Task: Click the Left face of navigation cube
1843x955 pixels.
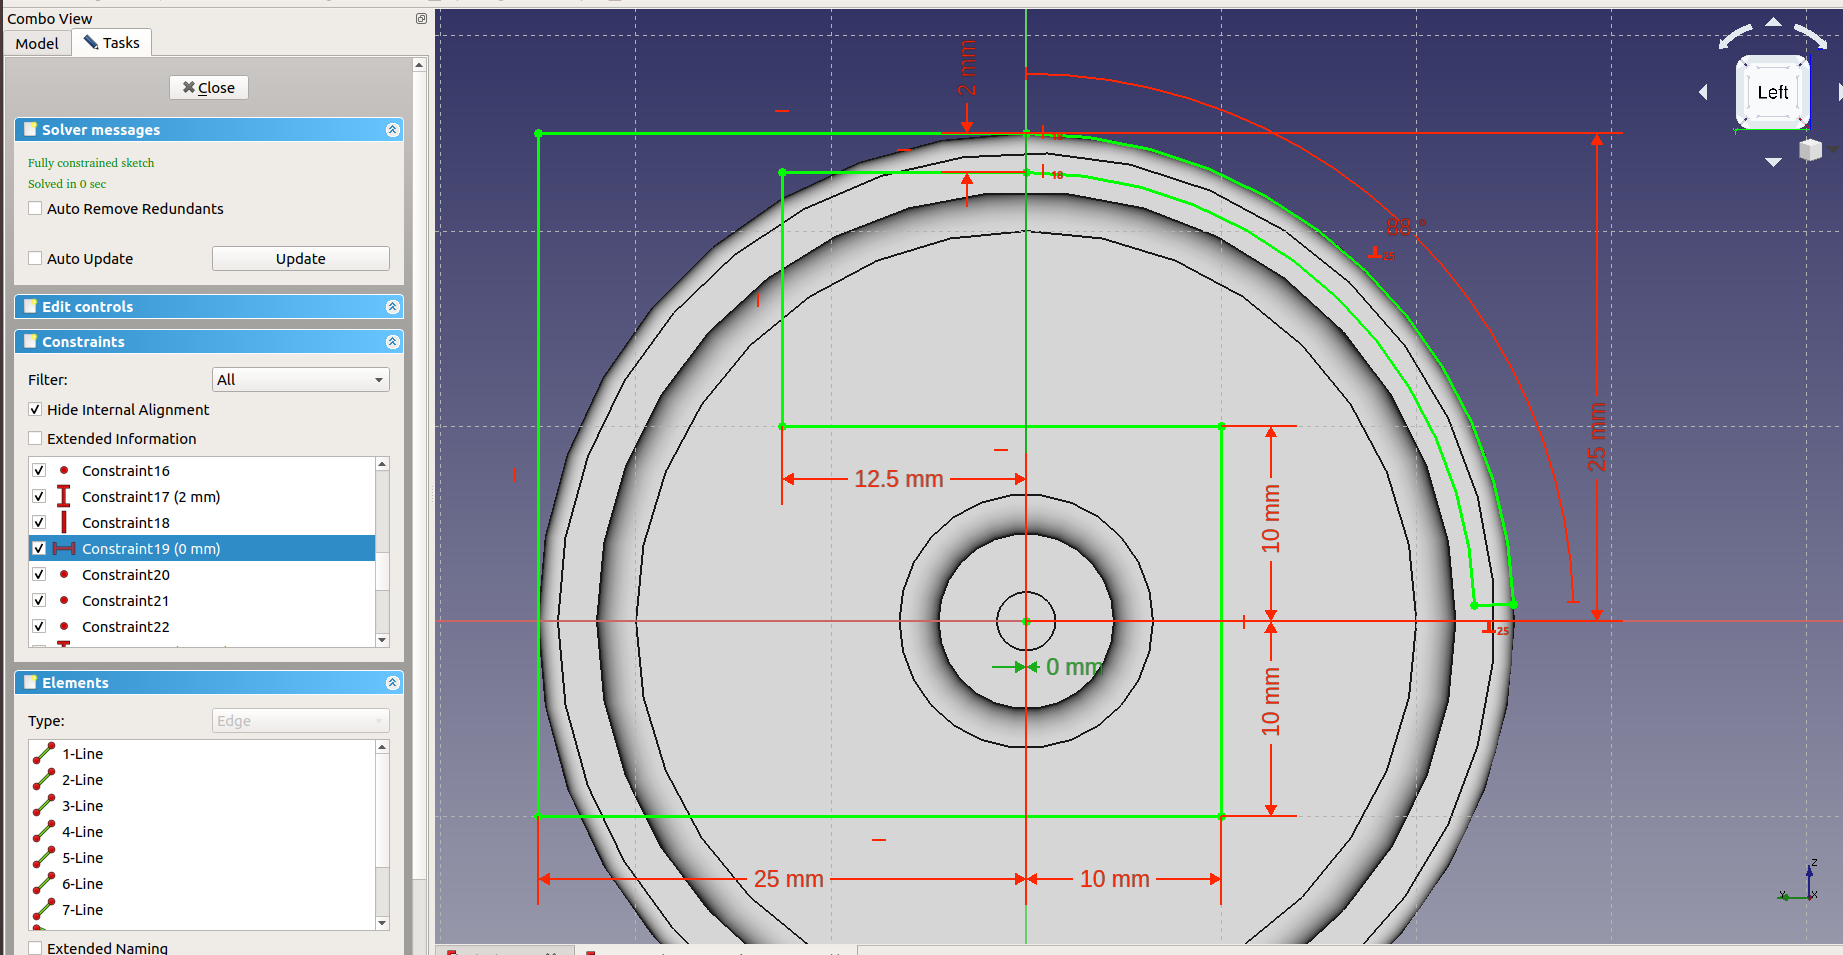Action: [1772, 93]
